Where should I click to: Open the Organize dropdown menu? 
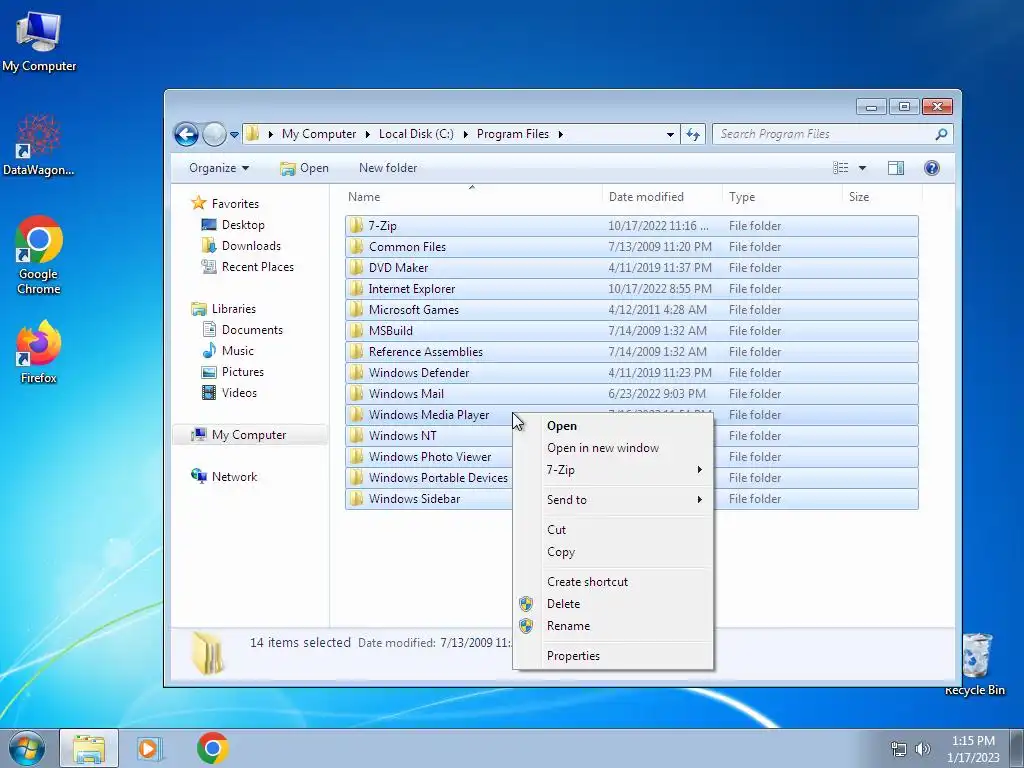click(x=219, y=168)
